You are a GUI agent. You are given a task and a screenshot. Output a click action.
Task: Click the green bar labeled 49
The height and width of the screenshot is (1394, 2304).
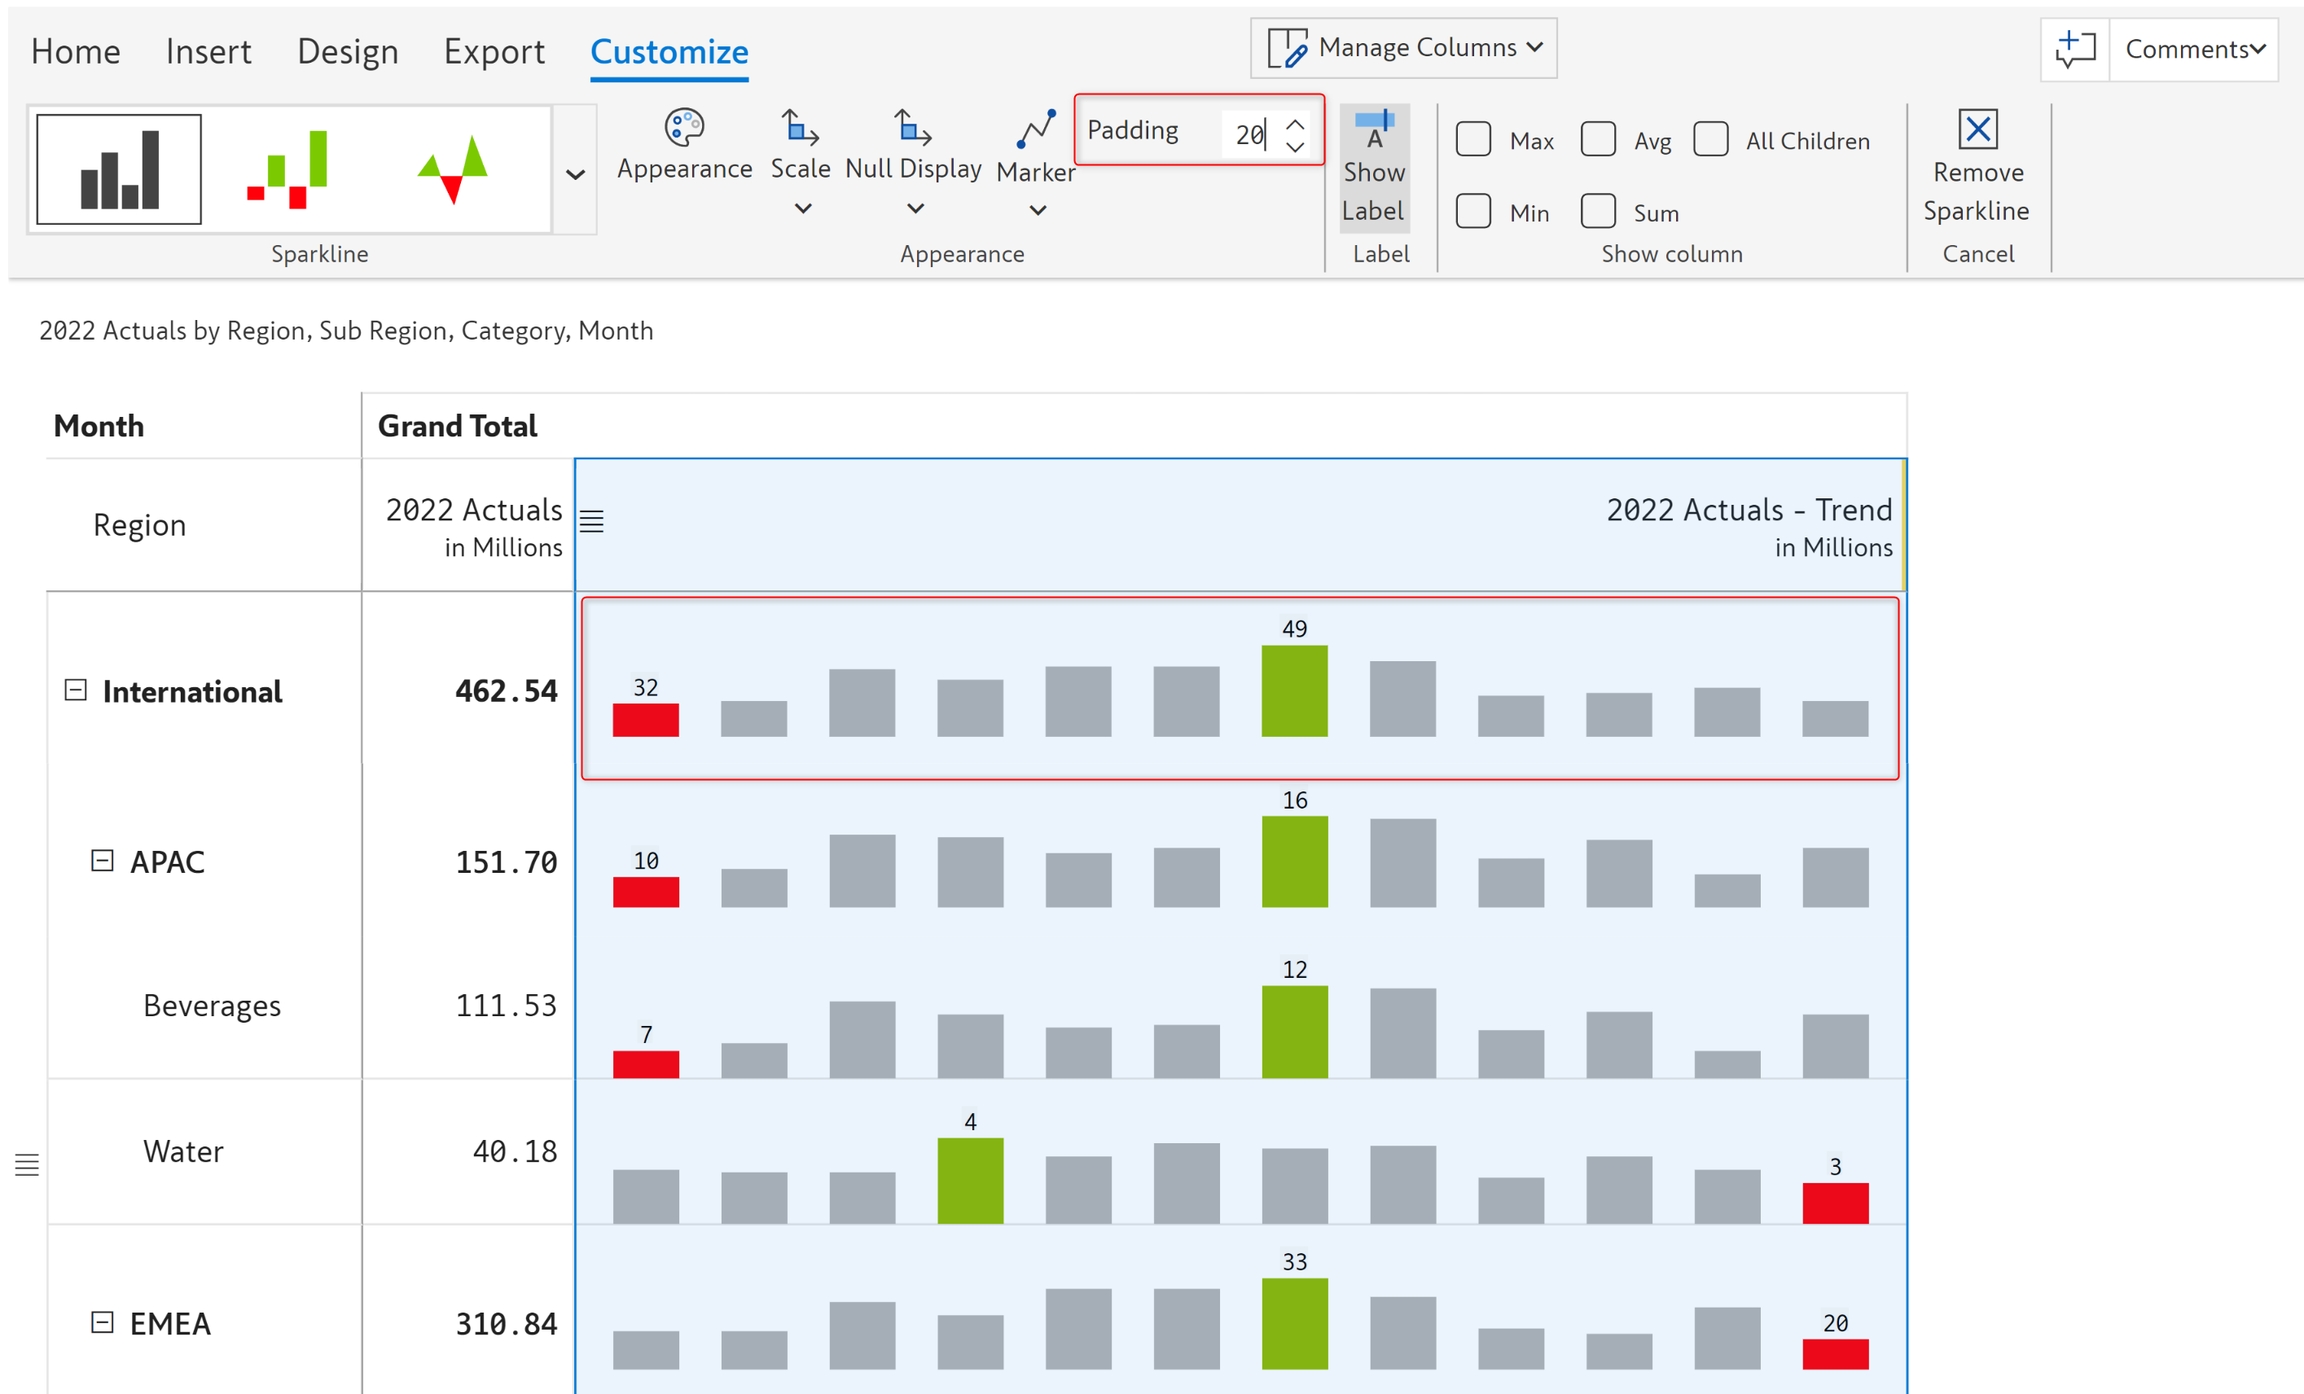coord(1294,690)
